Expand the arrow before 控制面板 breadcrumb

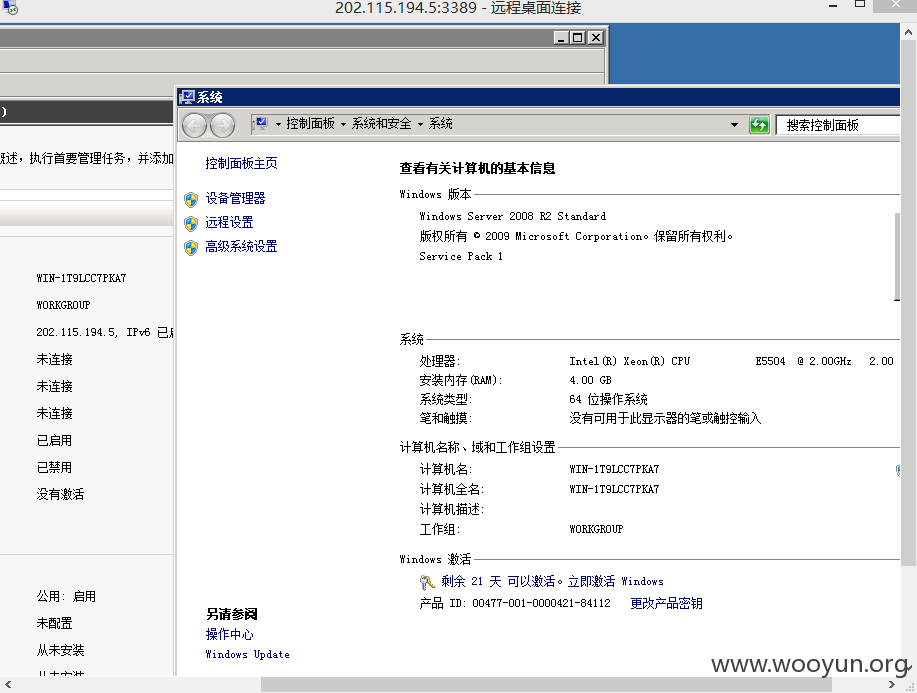(278, 124)
